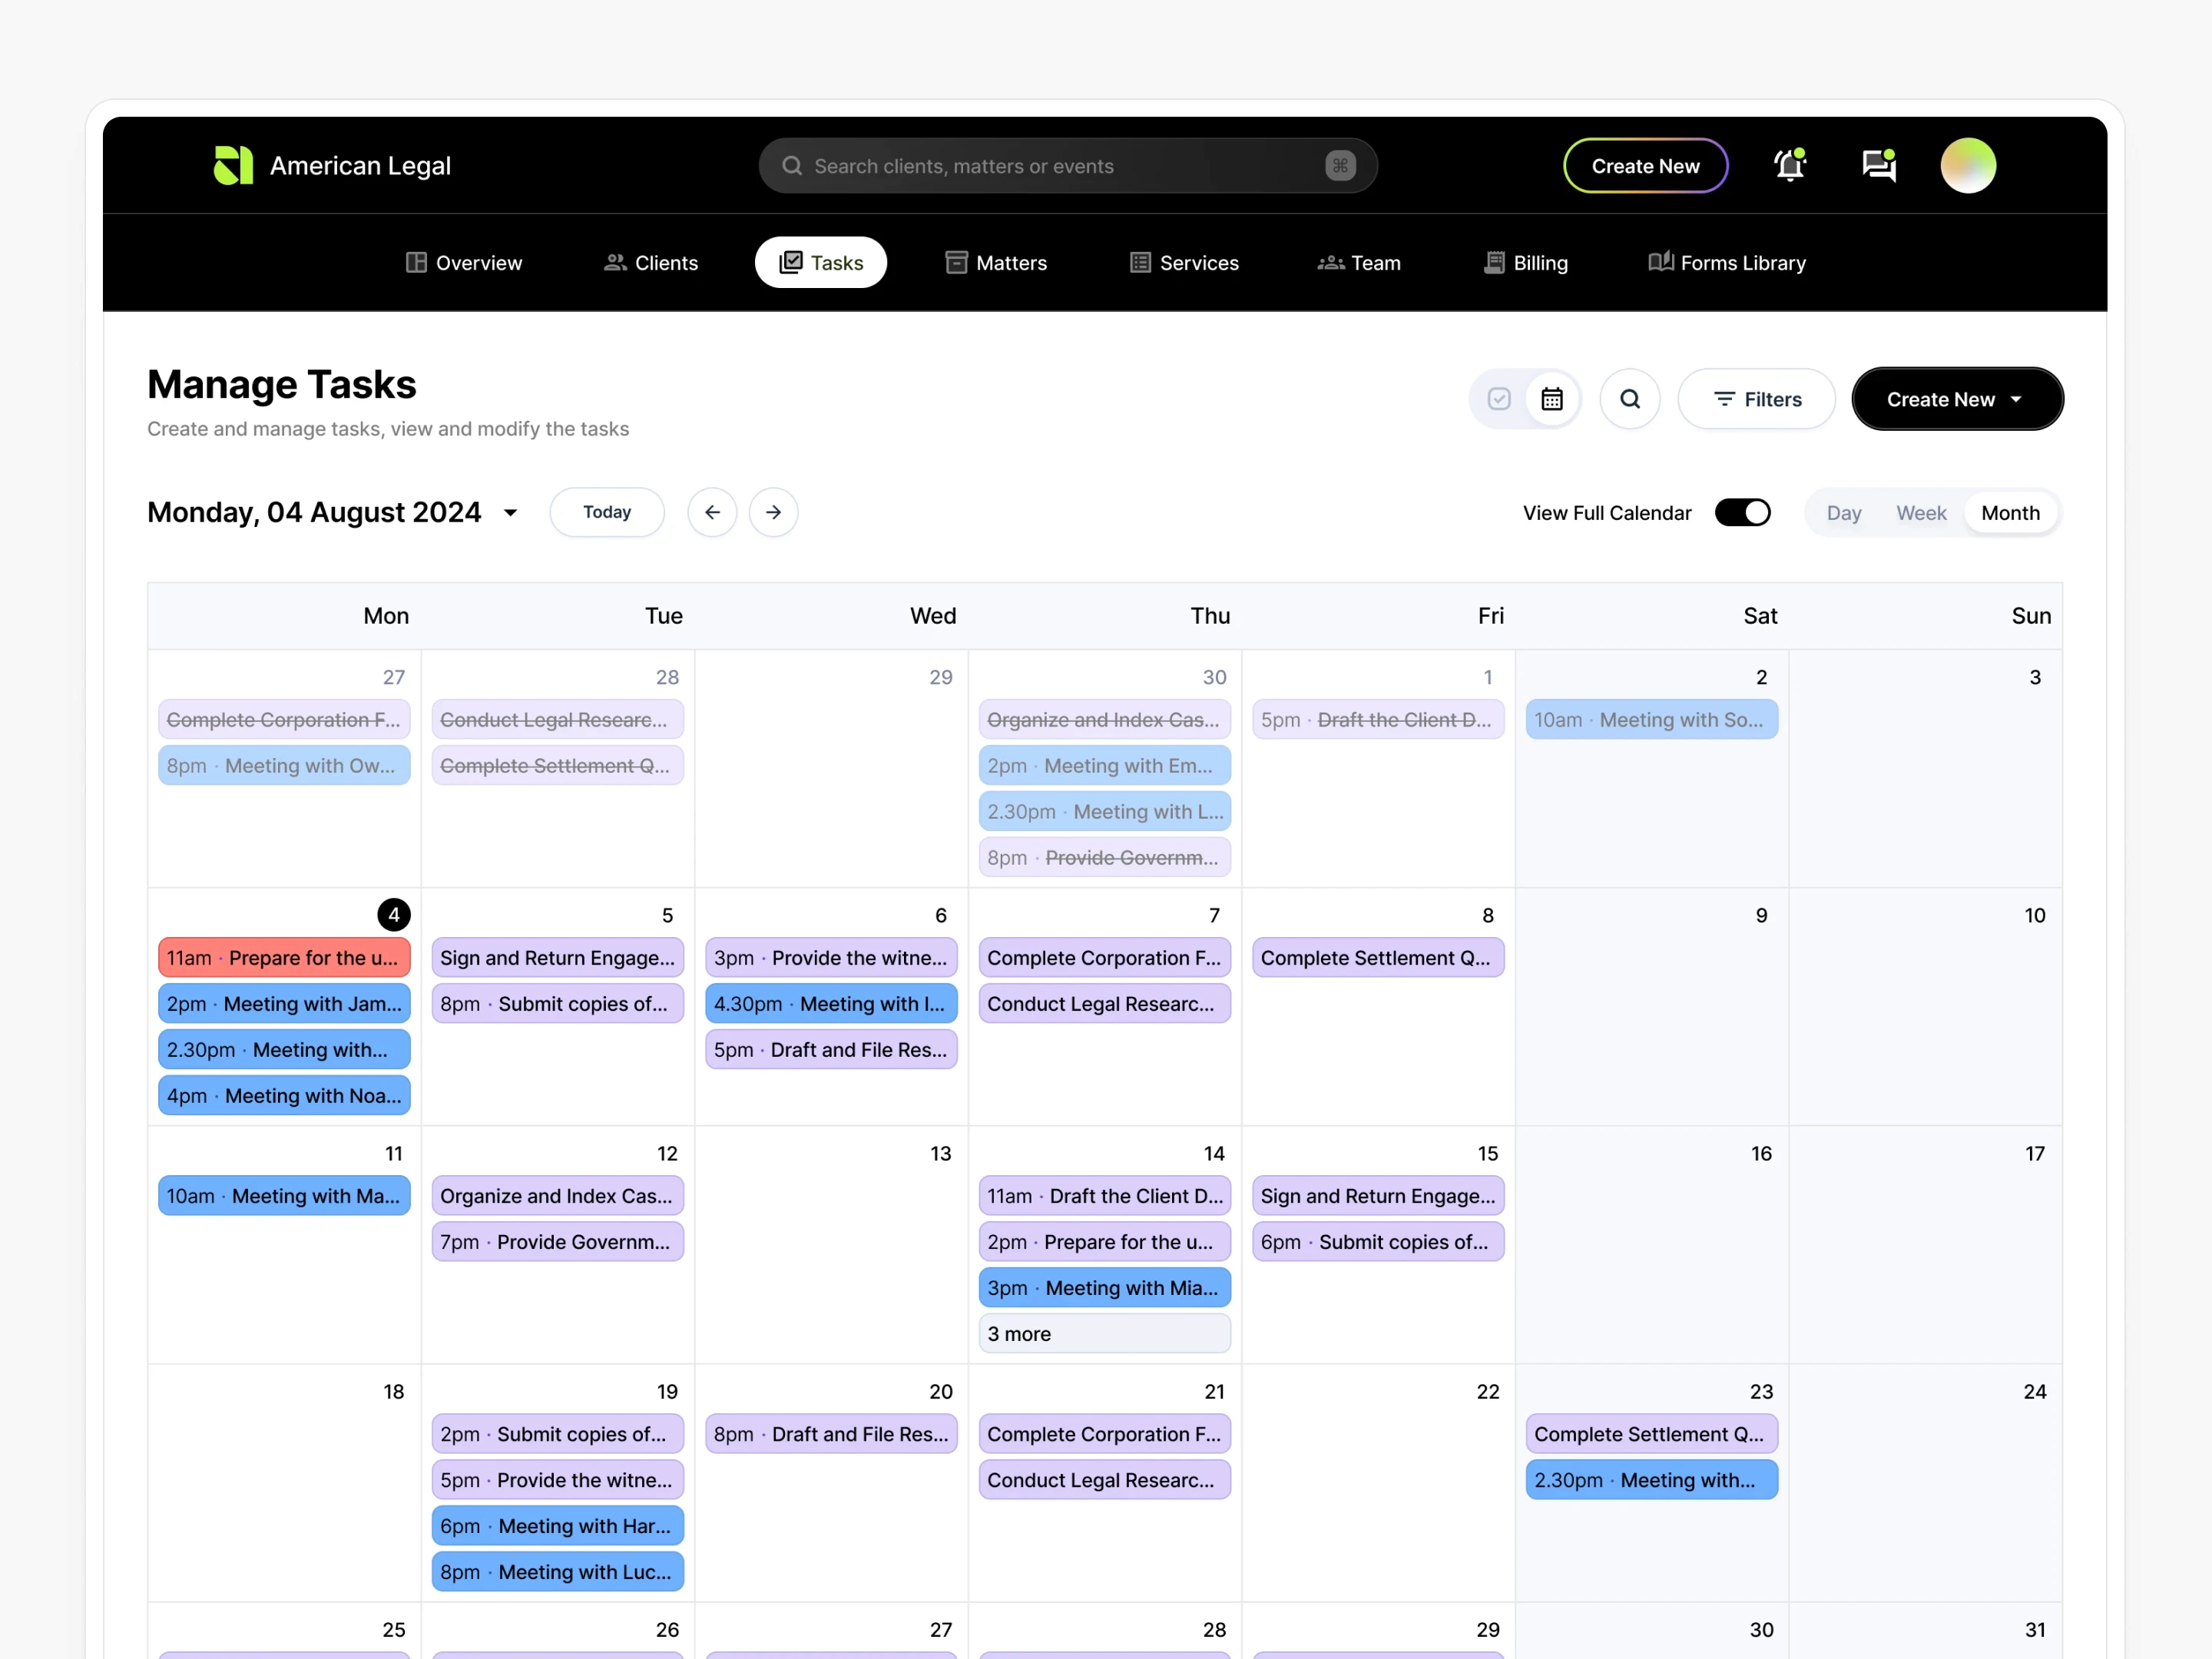Open the chat messages icon

[1878, 166]
